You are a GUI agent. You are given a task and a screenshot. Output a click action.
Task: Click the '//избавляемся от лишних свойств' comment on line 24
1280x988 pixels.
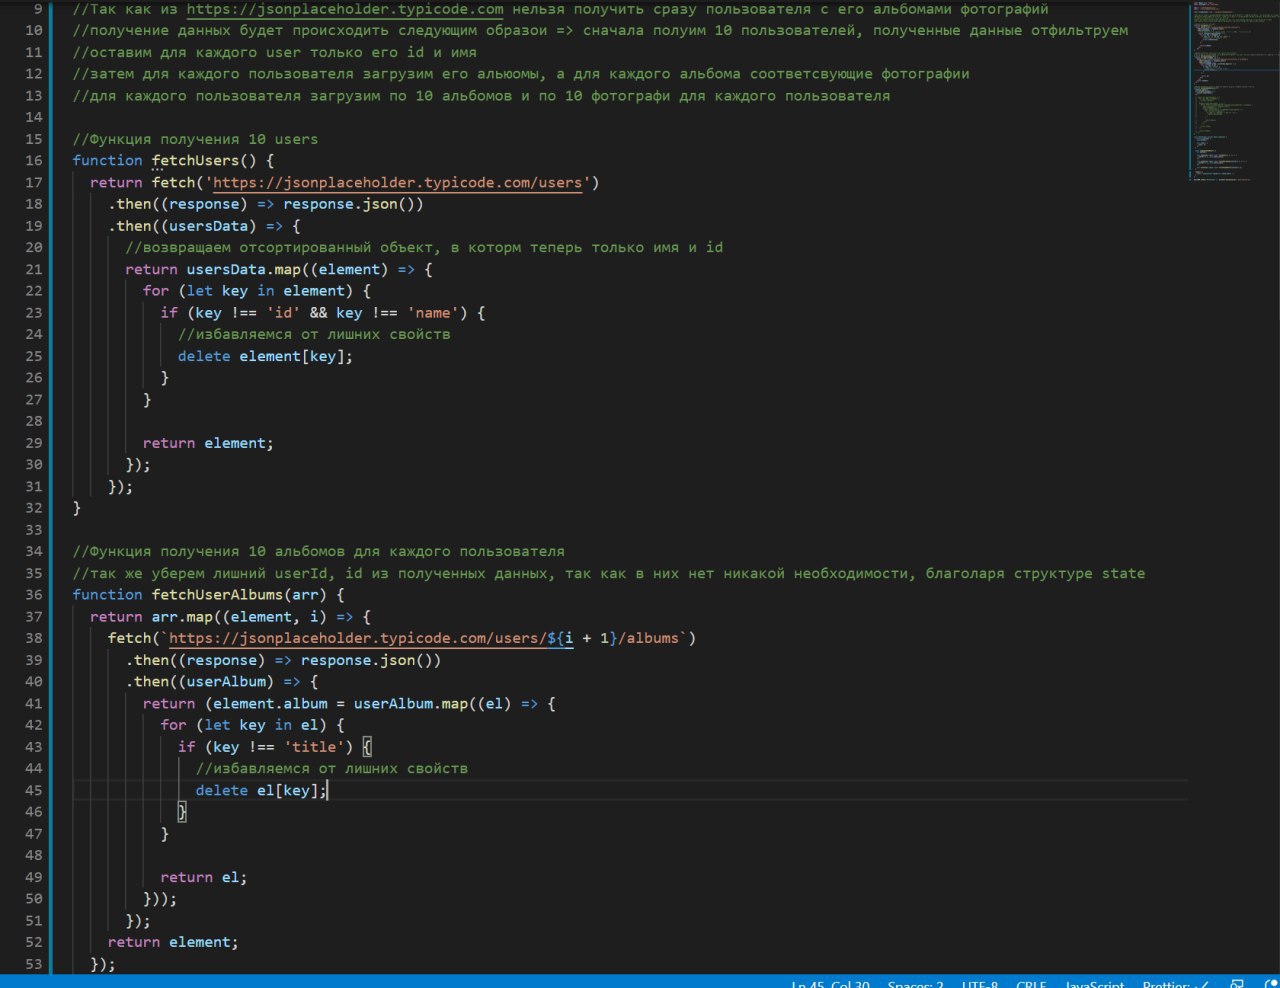coord(314,334)
